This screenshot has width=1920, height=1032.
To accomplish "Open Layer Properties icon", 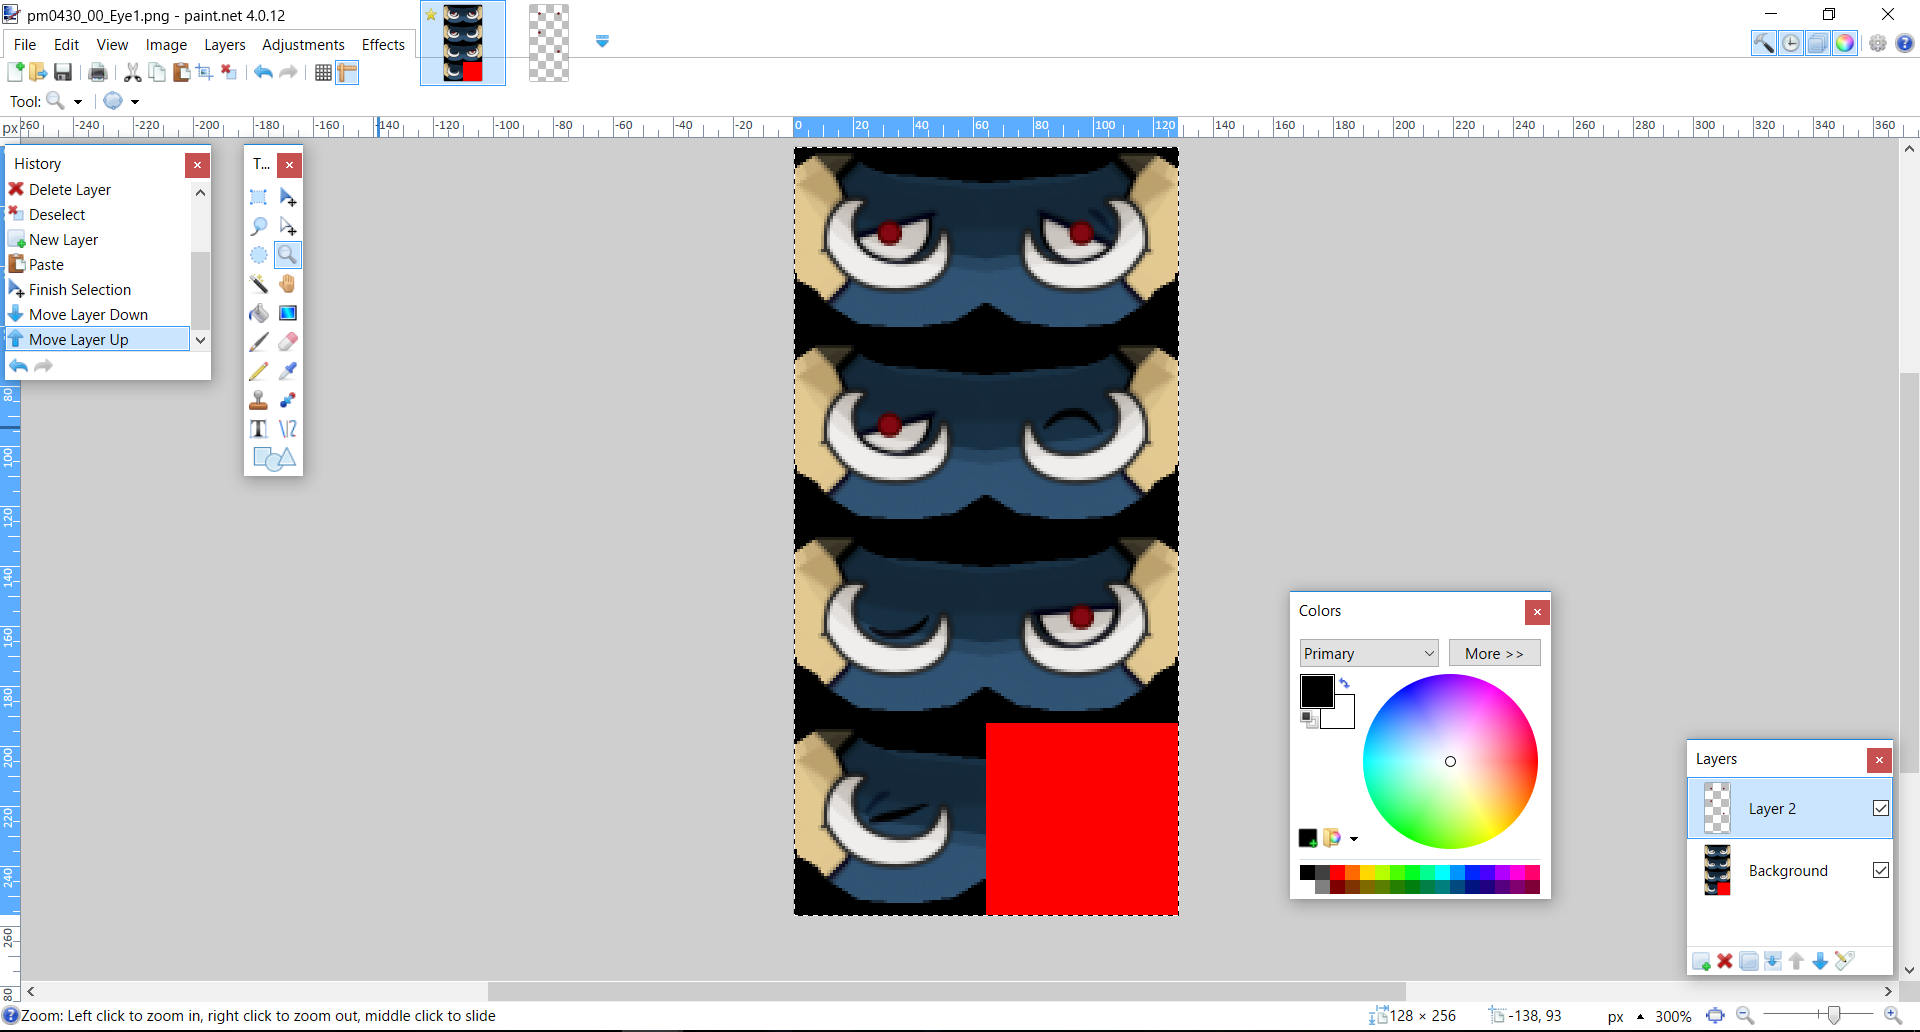I will [x=1845, y=961].
